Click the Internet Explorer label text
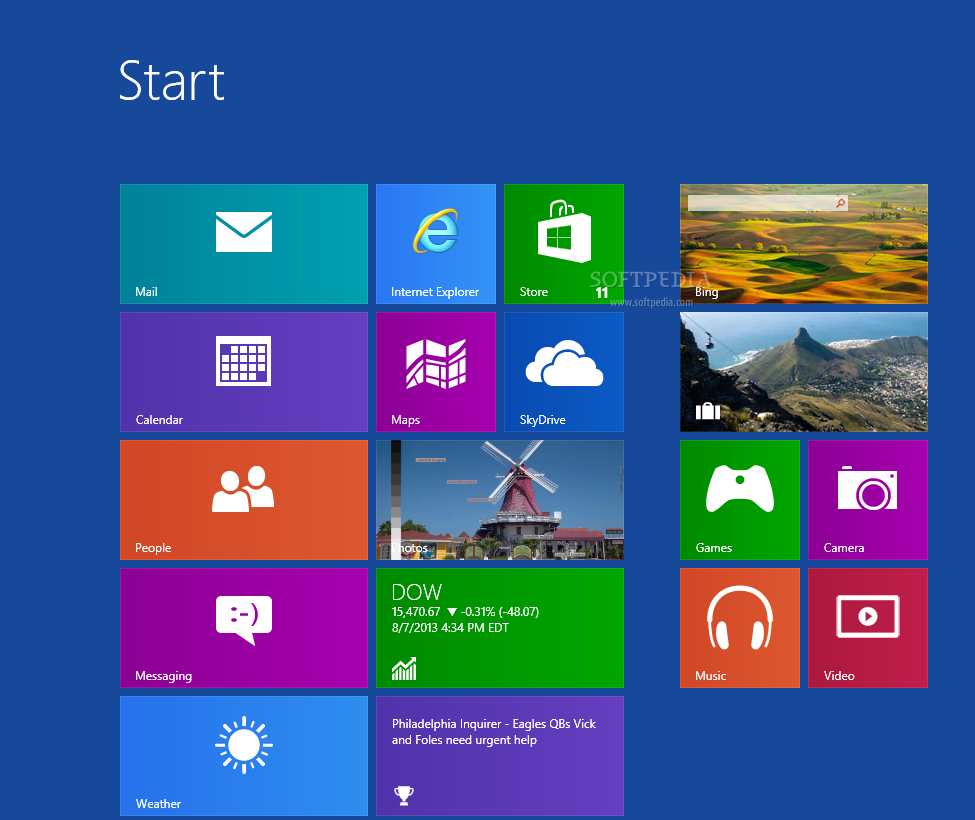This screenshot has height=820, width=975. 435,292
